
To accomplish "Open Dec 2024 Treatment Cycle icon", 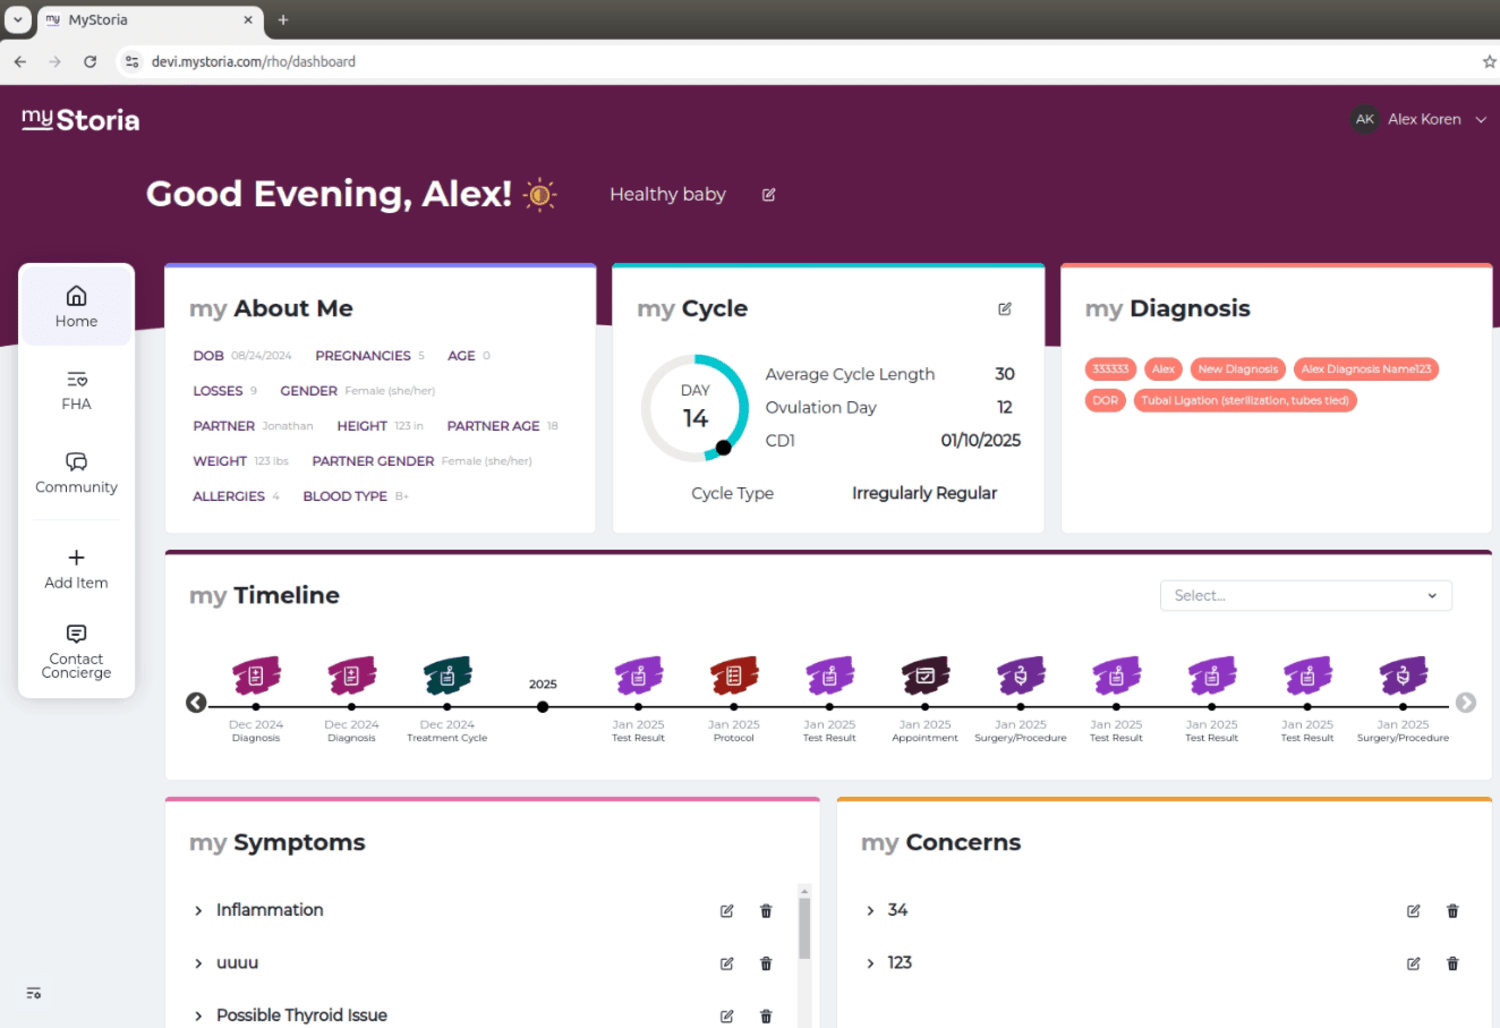I will pos(447,676).
